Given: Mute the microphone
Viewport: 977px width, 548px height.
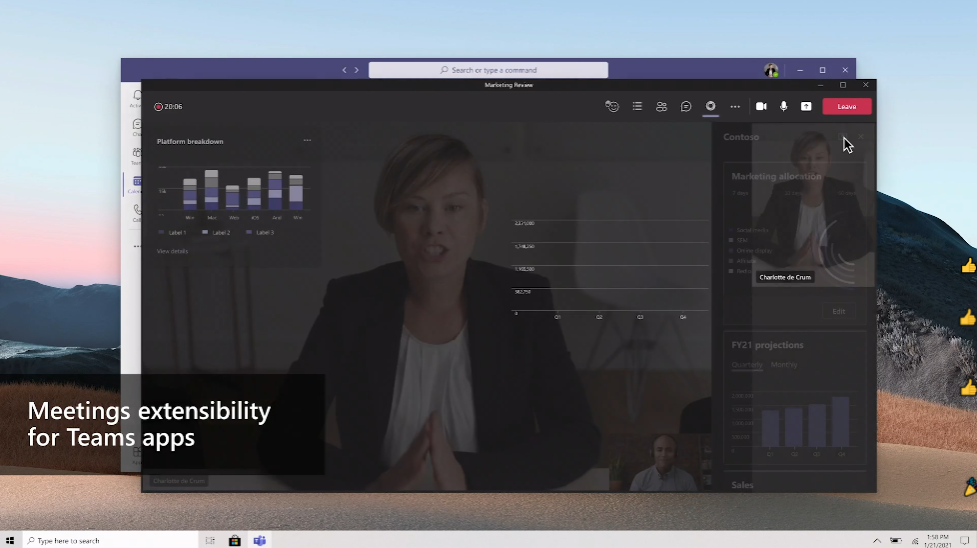Looking at the screenshot, I should tap(784, 106).
